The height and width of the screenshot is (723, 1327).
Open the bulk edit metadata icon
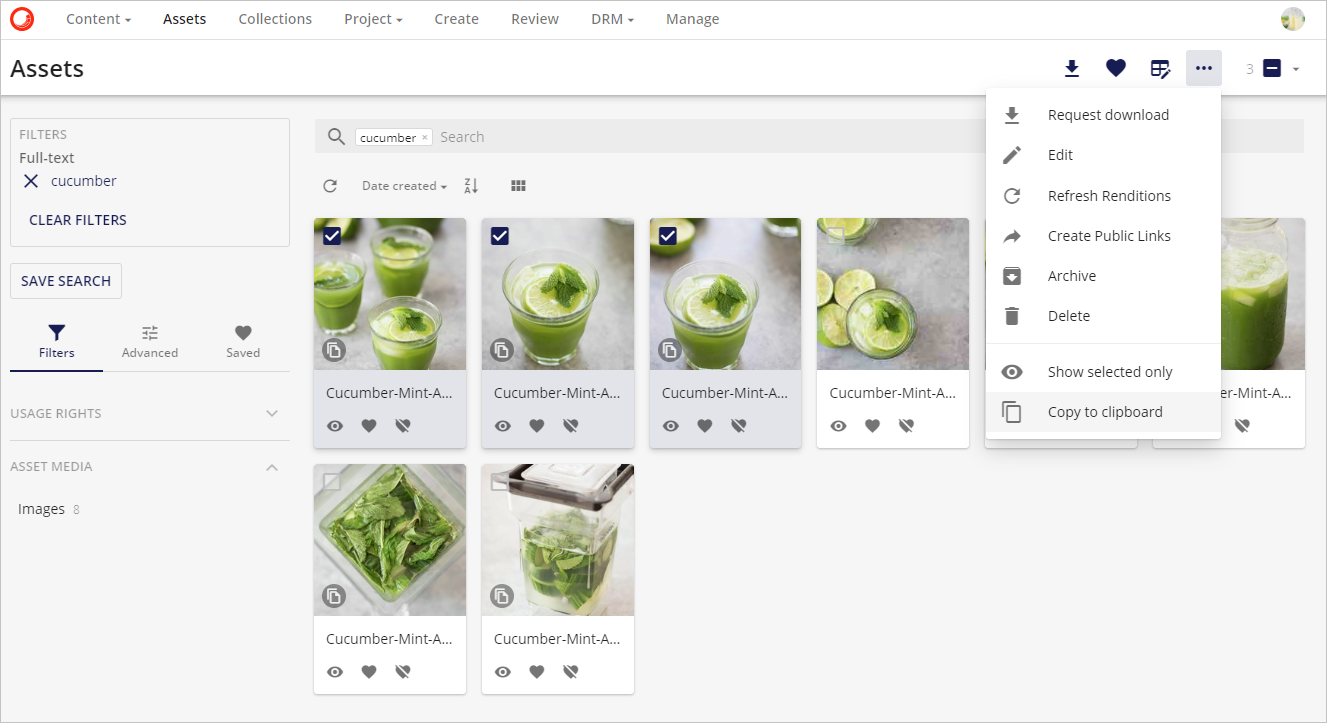(1160, 68)
